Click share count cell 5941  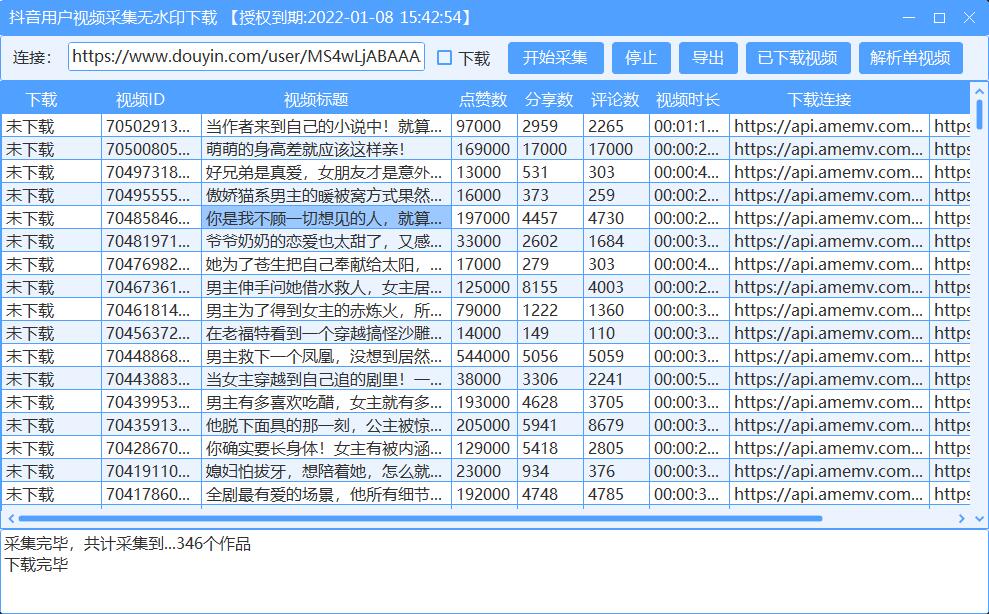[551, 425]
